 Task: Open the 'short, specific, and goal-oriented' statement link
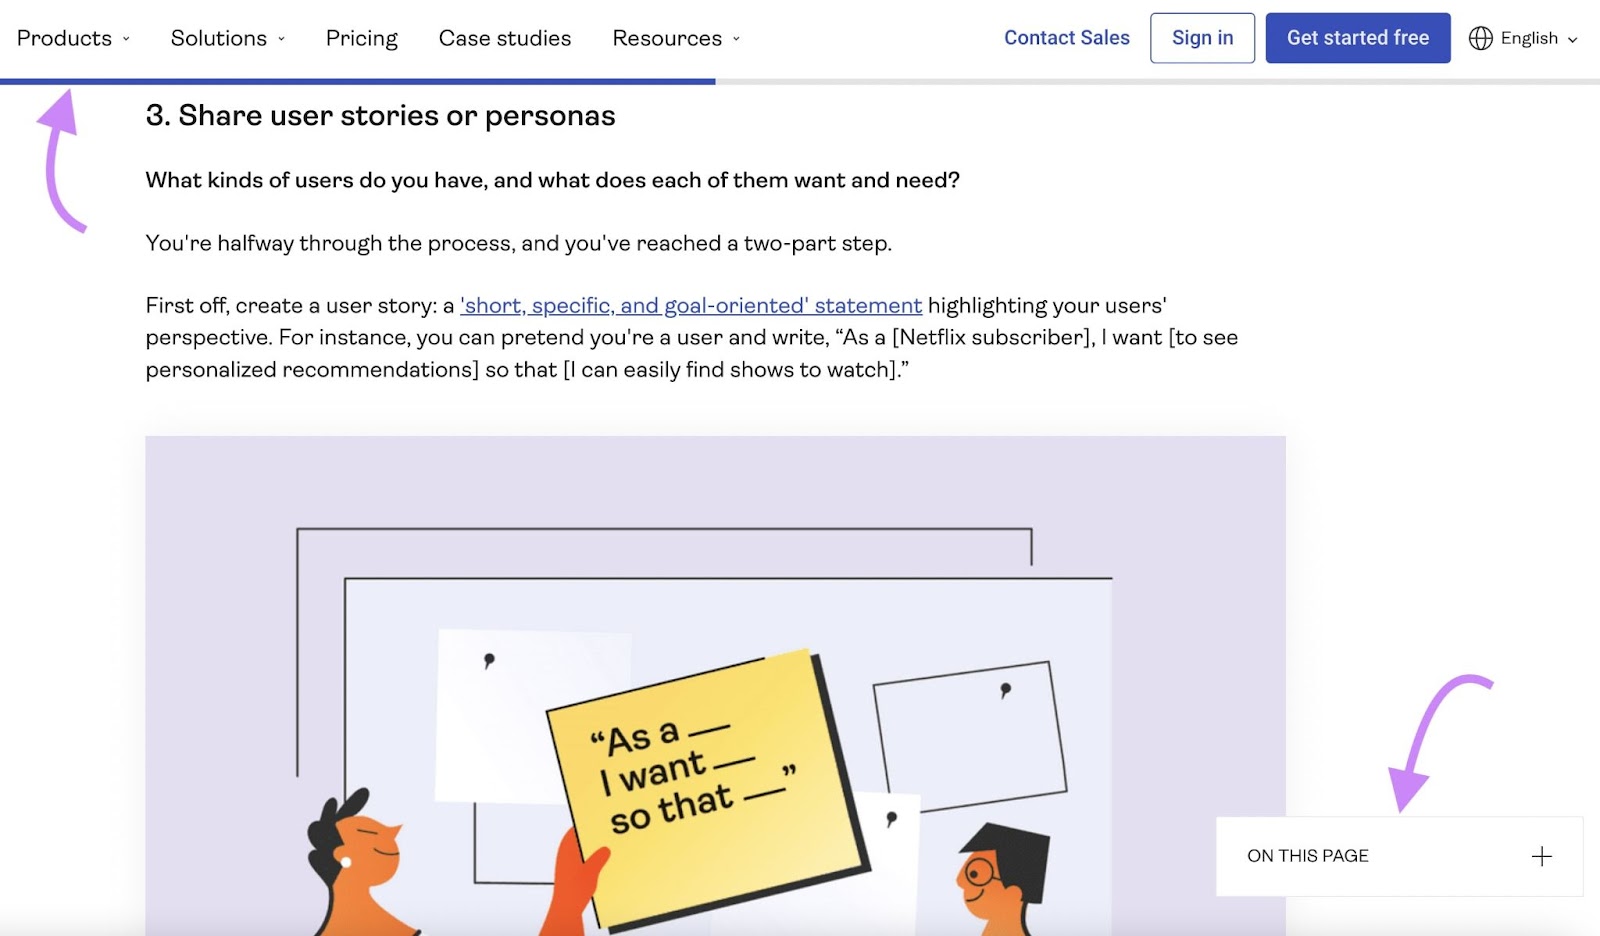pos(691,306)
